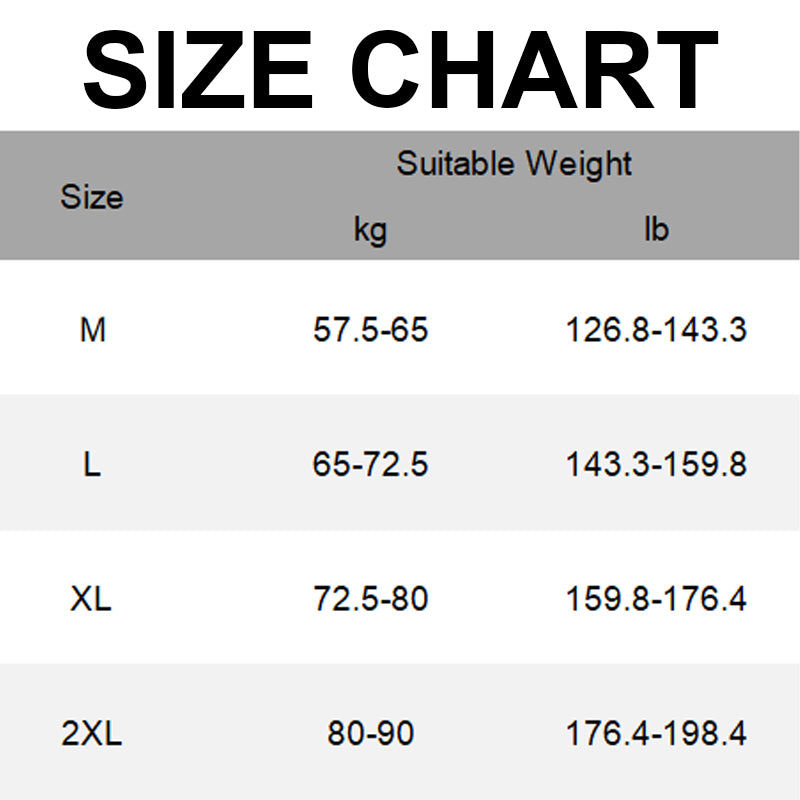Click the 72.5-80 kg value

pyautogui.click(x=370, y=599)
